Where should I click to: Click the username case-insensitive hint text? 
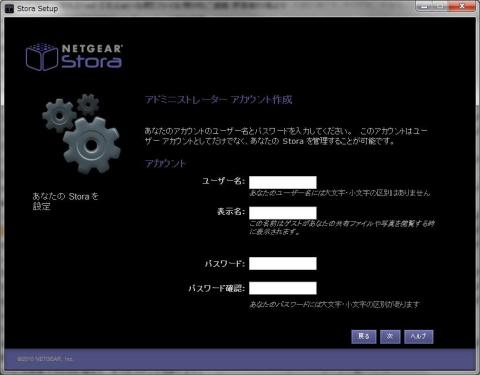(x=340, y=193)
